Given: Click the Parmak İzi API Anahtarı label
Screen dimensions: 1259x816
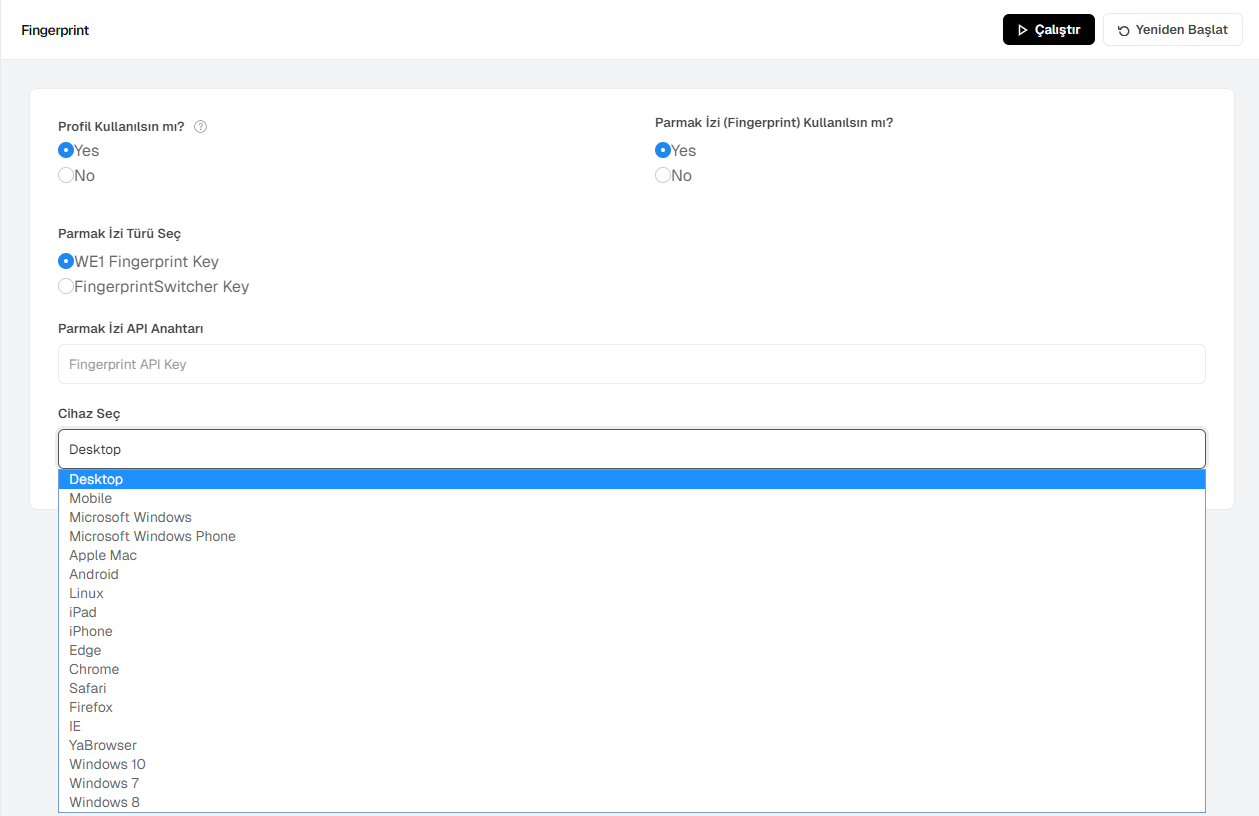Looking at the screenshot, I should click(x=131, y=328).
